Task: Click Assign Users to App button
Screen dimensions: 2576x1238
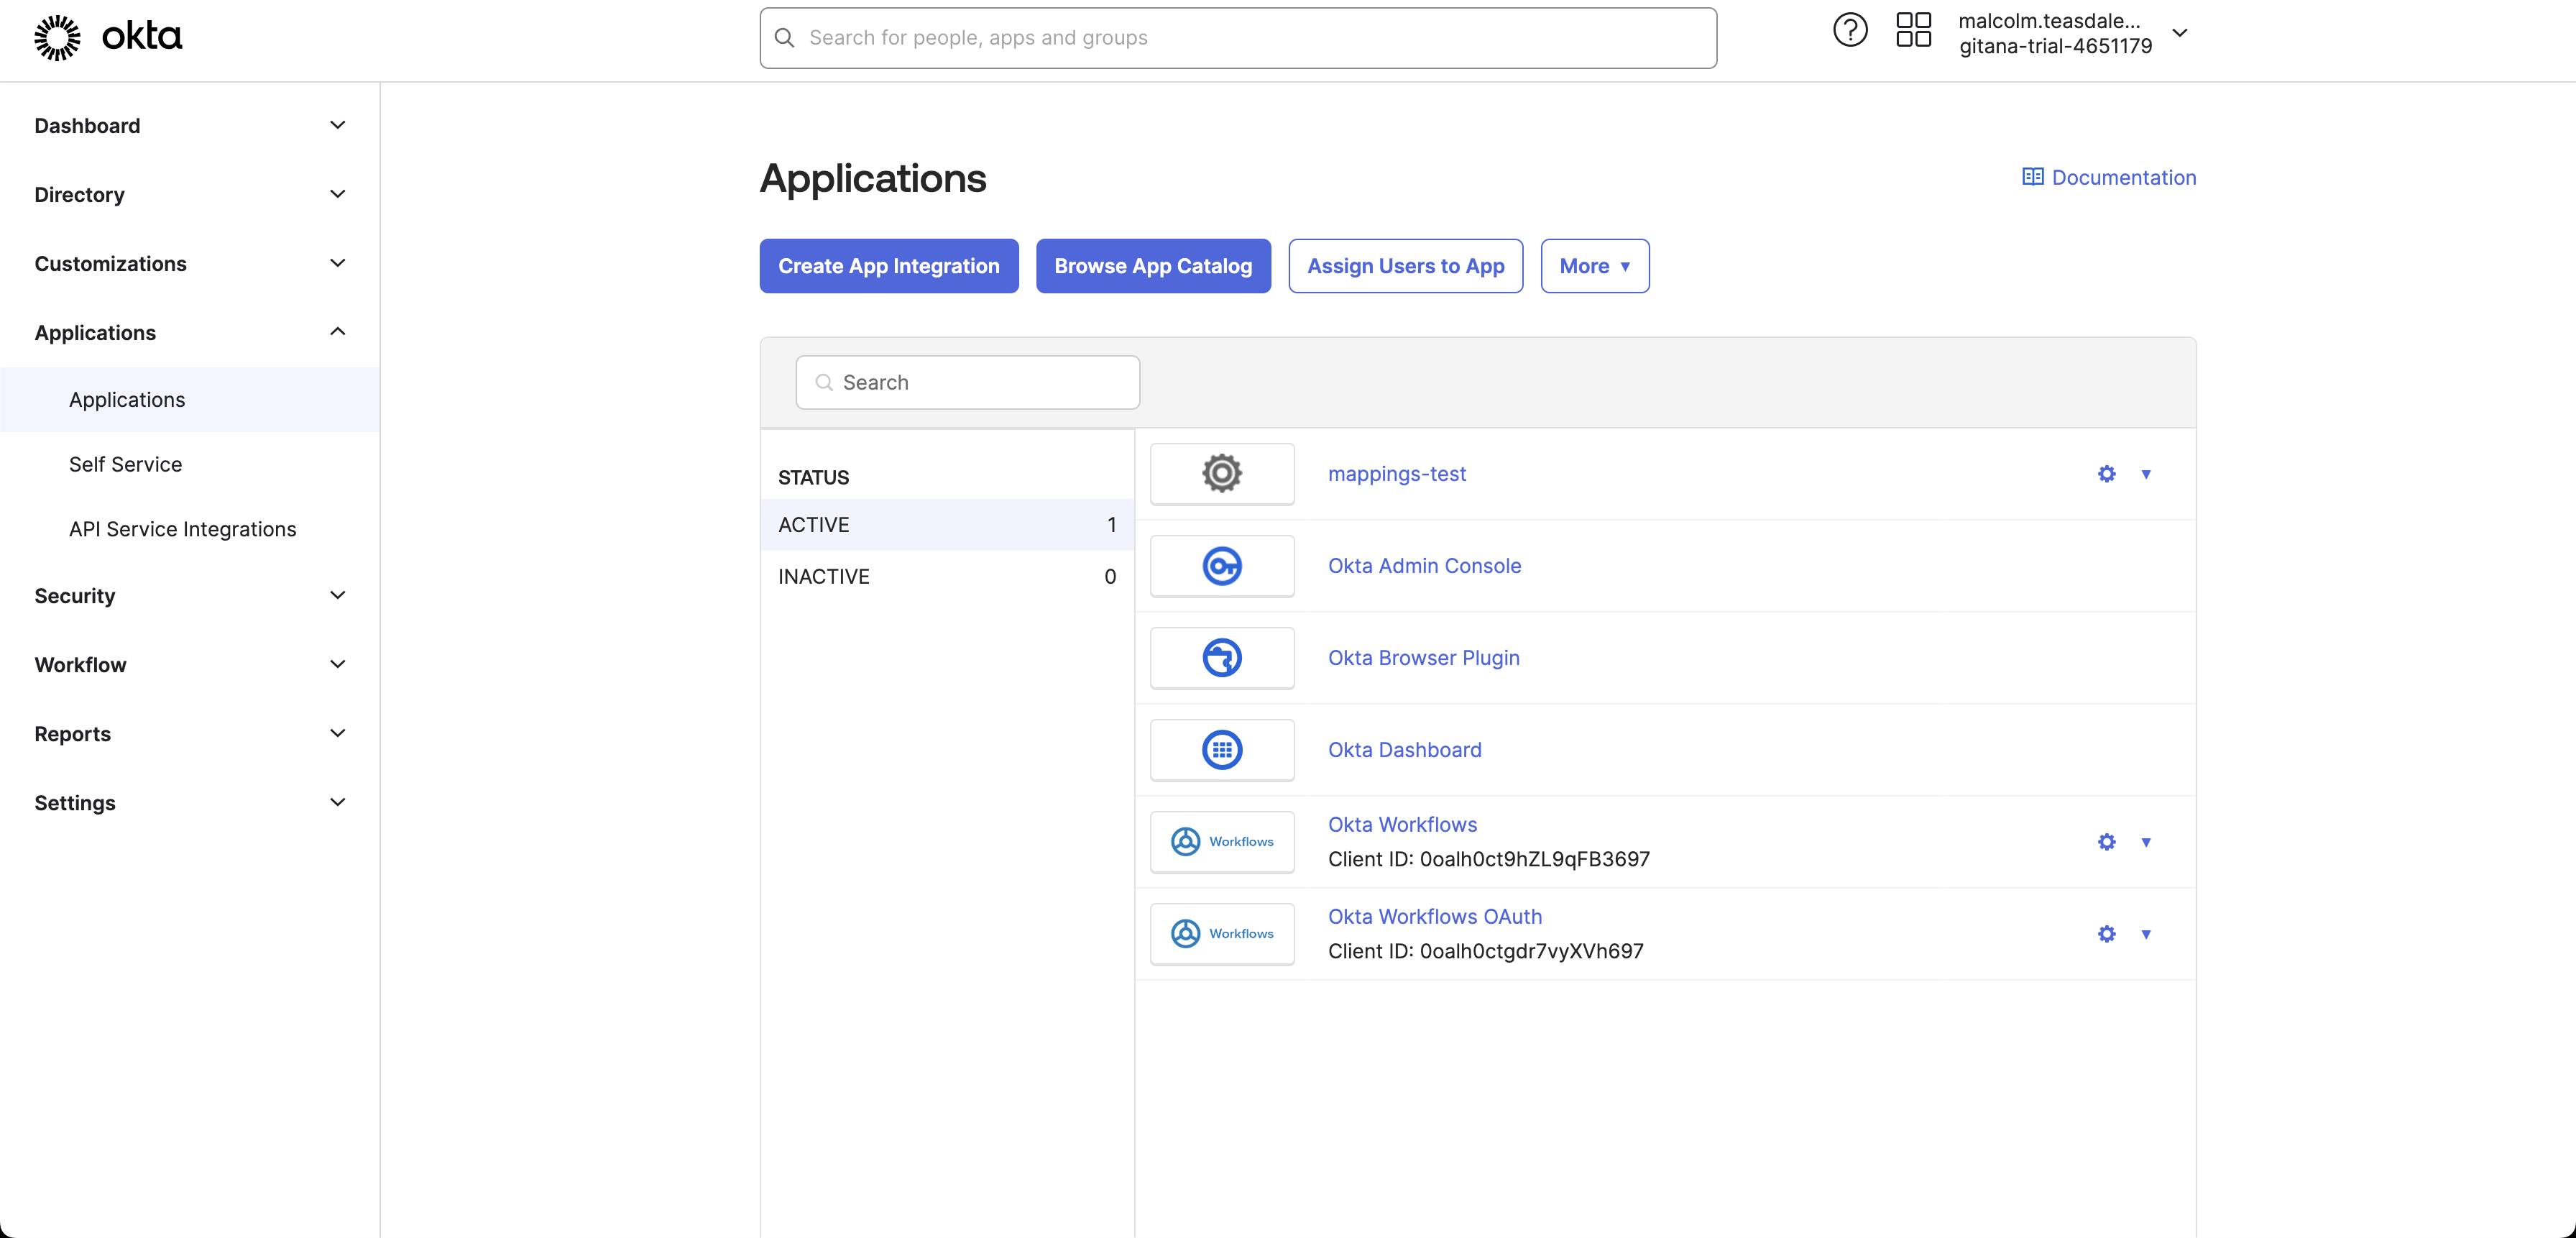Action: tap(1405, 266)
